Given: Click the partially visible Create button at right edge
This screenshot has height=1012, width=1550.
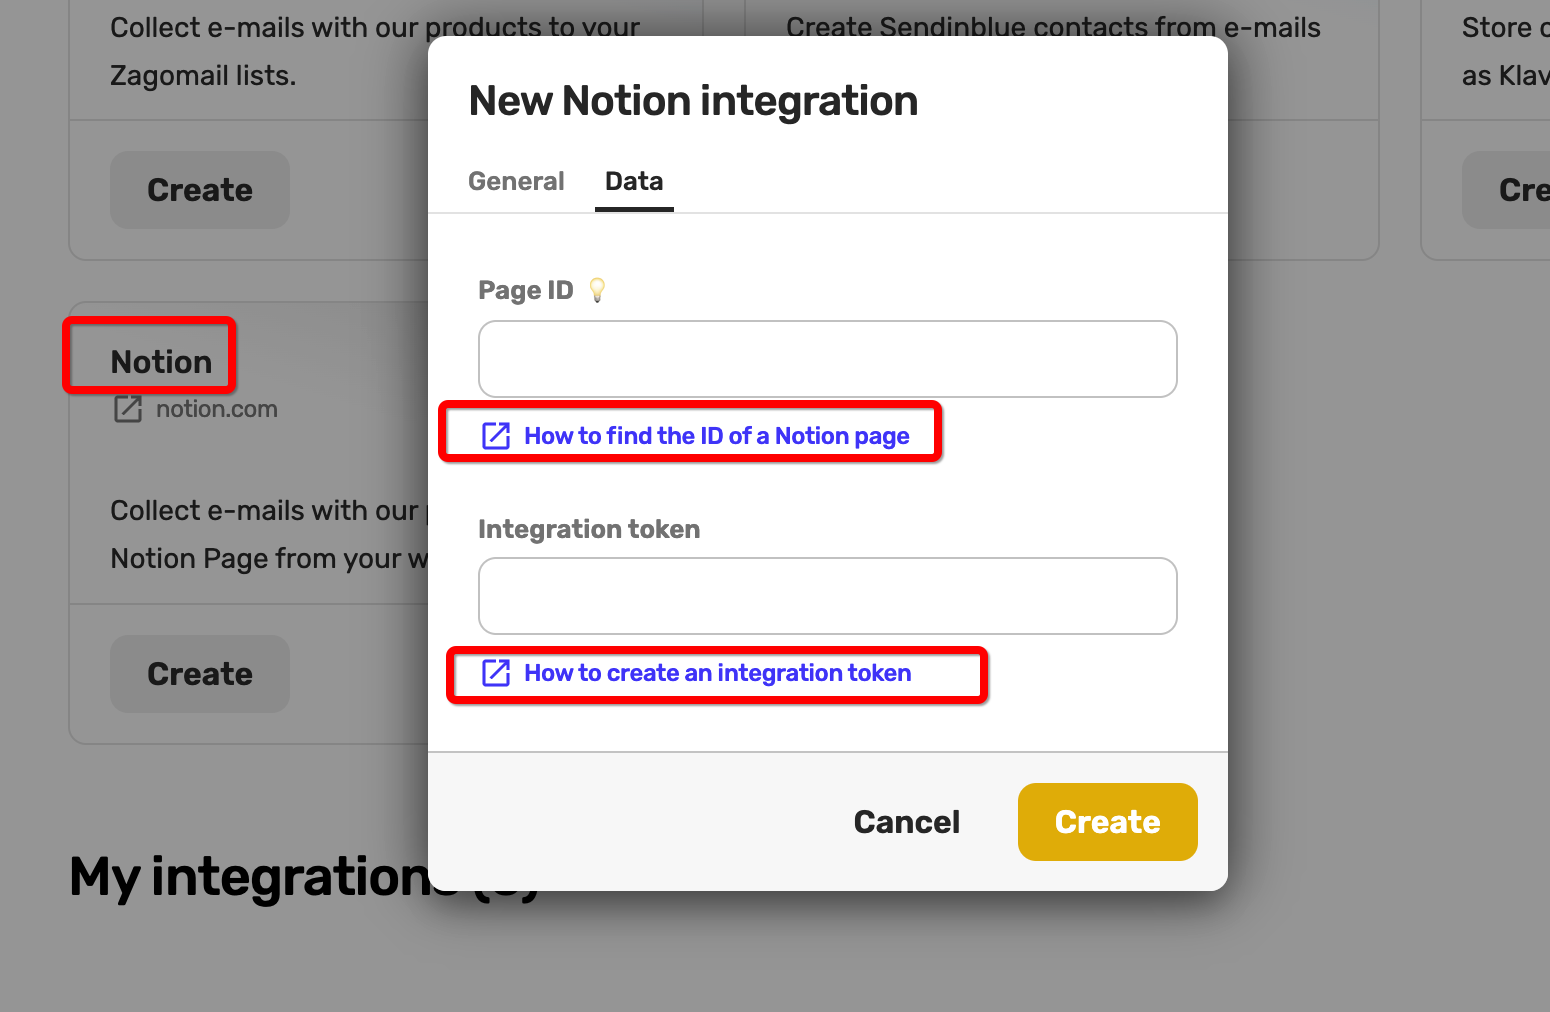Looking at the screenshot, I should (1508, 190).
